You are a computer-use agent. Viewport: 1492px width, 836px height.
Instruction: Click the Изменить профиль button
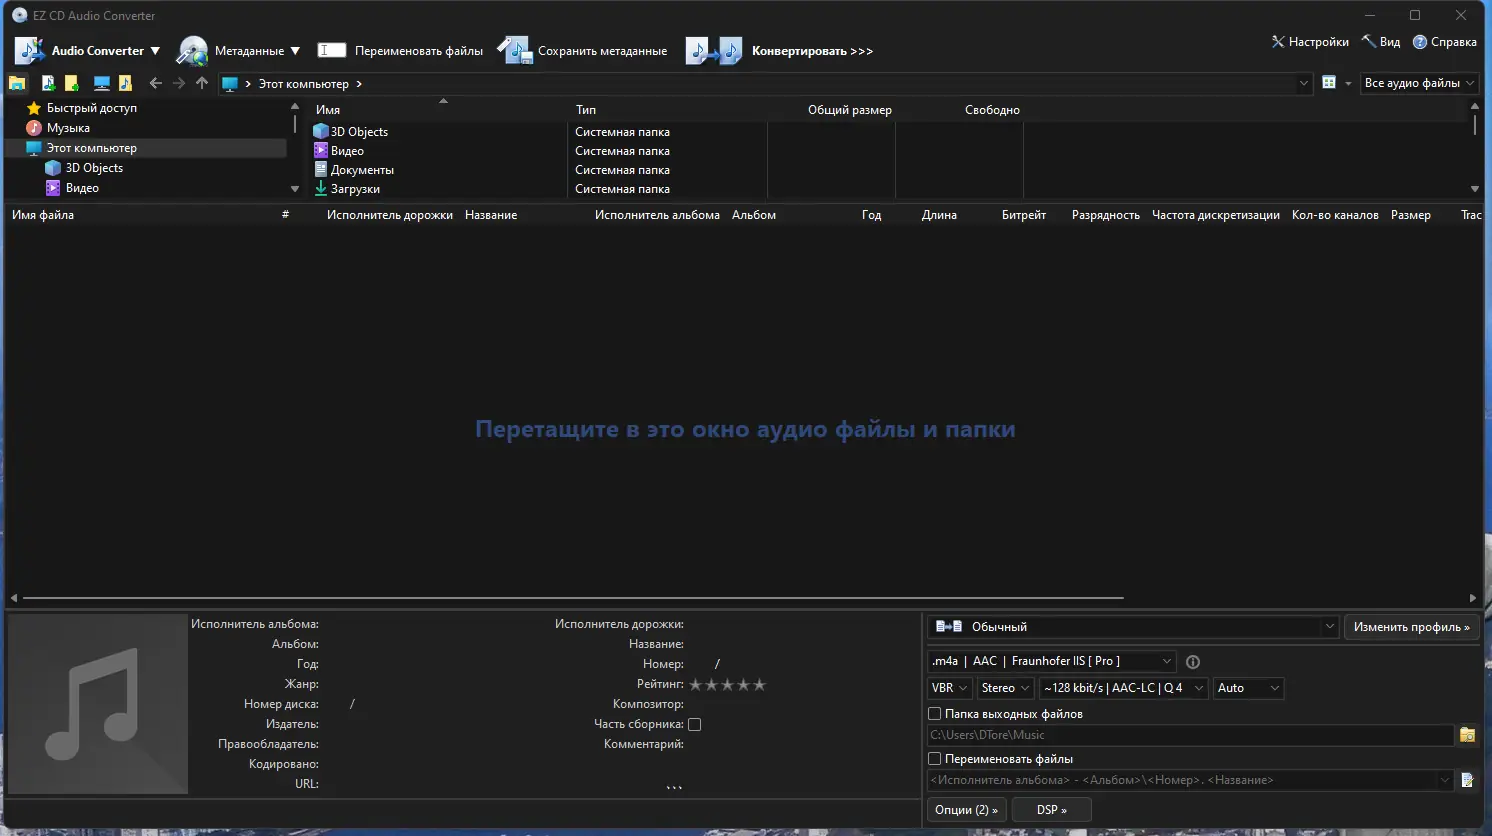point(1411,627)
